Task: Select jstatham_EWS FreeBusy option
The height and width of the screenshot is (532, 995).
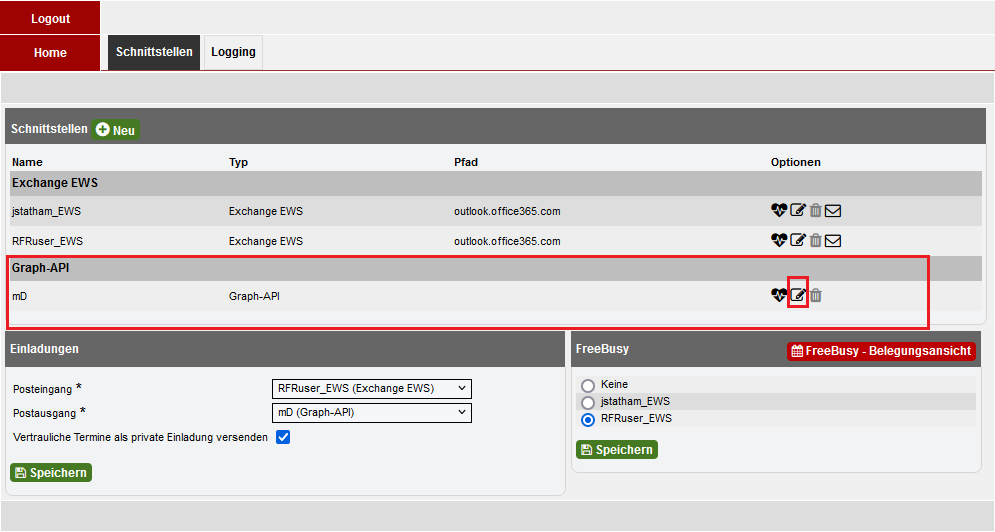Action: [x=588, y=402]
